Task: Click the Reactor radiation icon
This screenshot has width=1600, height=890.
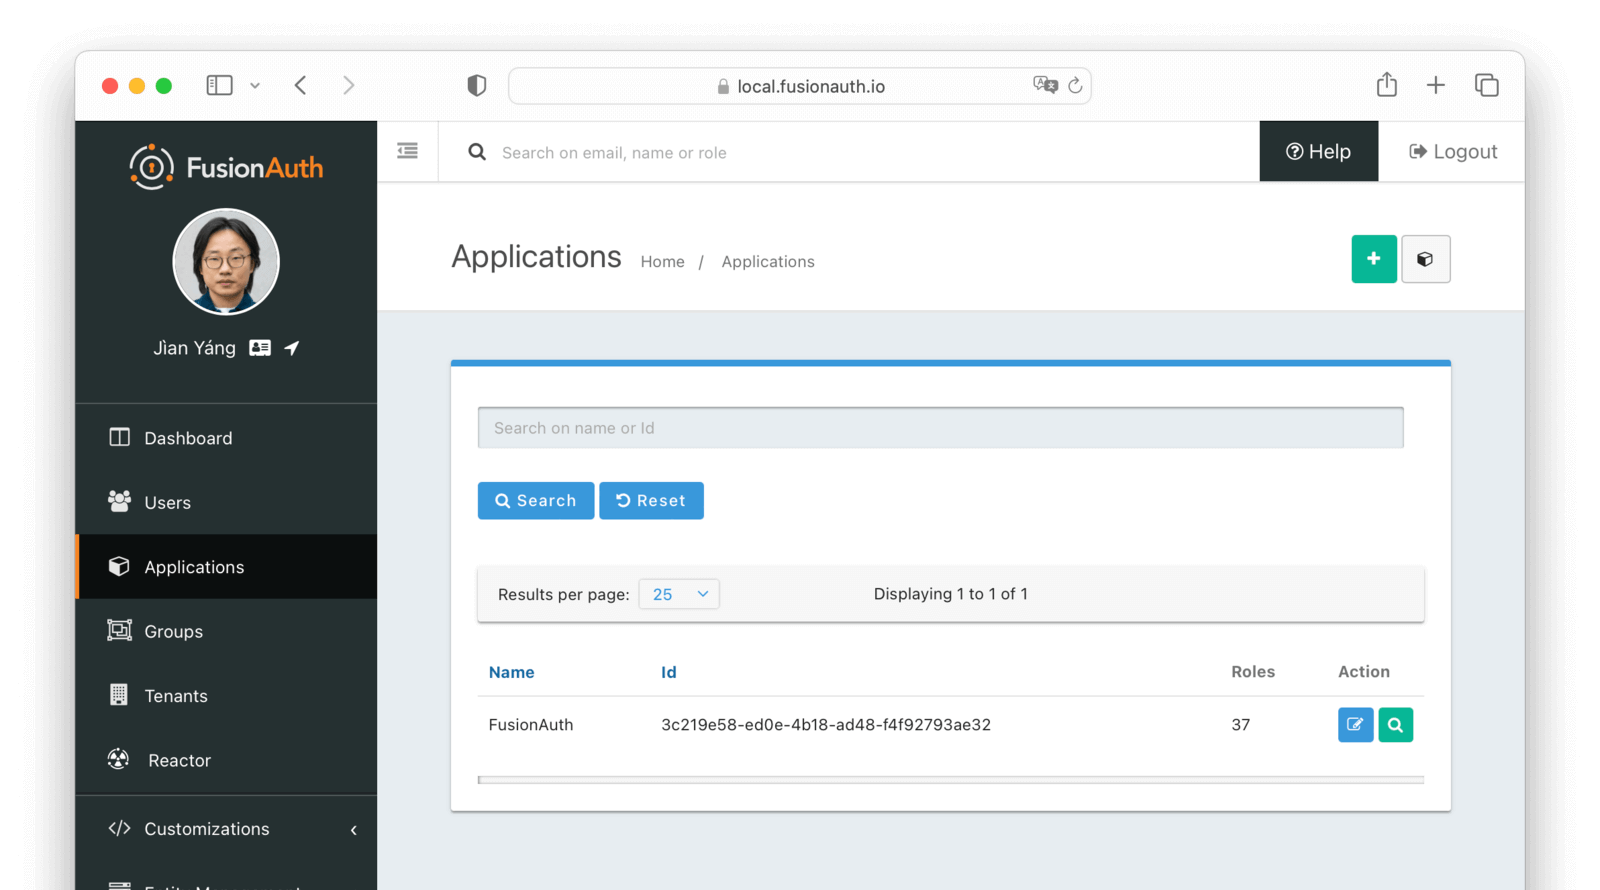Action: [118, 759]
